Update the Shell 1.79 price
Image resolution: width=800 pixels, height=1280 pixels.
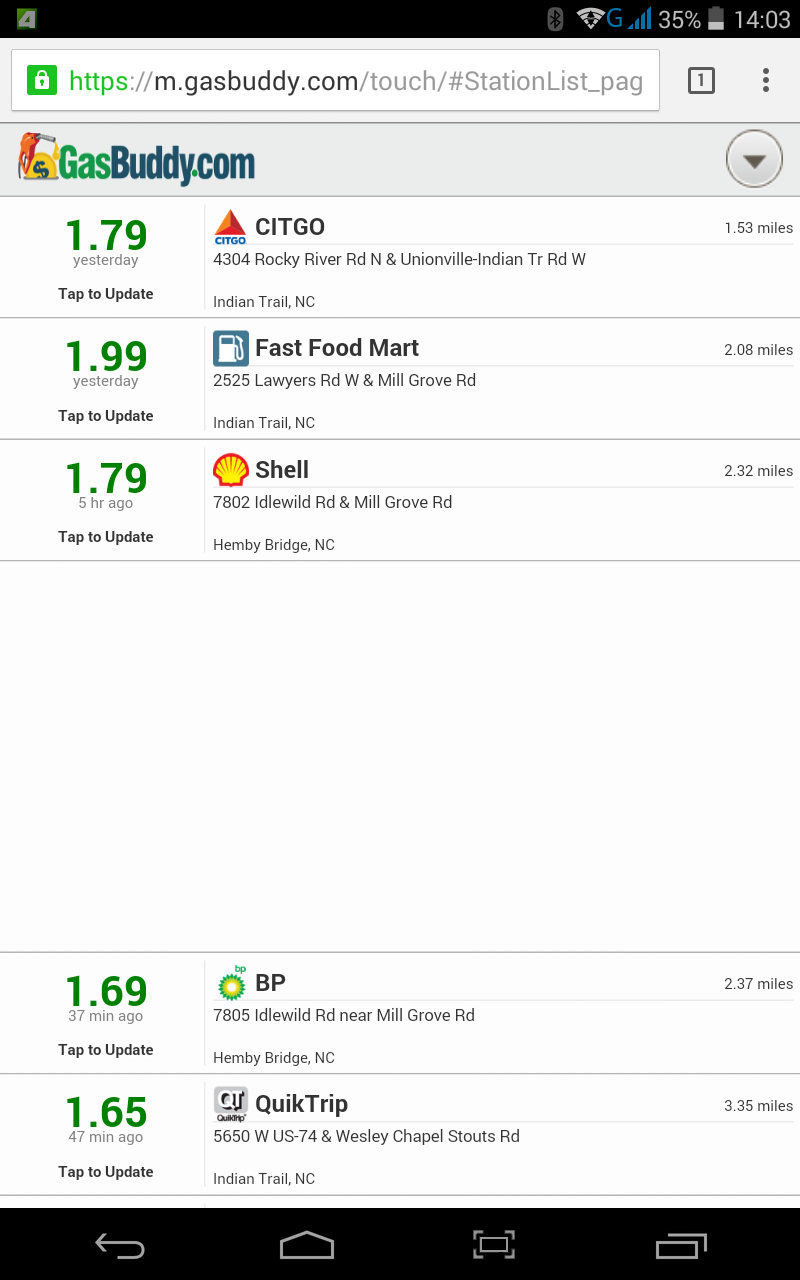pyautogui.click(x=106, y=537)
